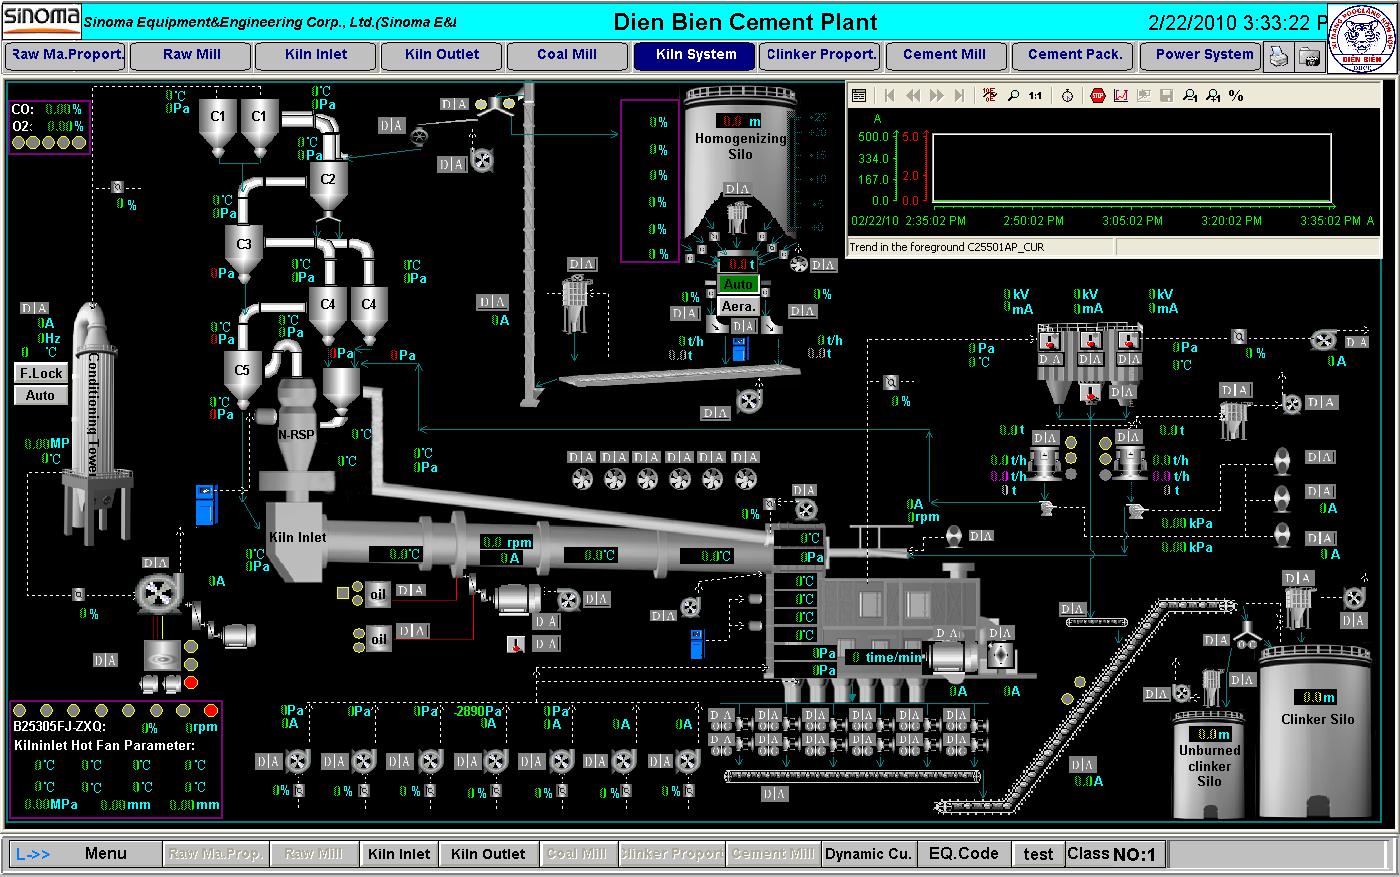Click the L->> button in bottom bar
The width and height of the screenshot is (1400, 877).
pos(33,854)
